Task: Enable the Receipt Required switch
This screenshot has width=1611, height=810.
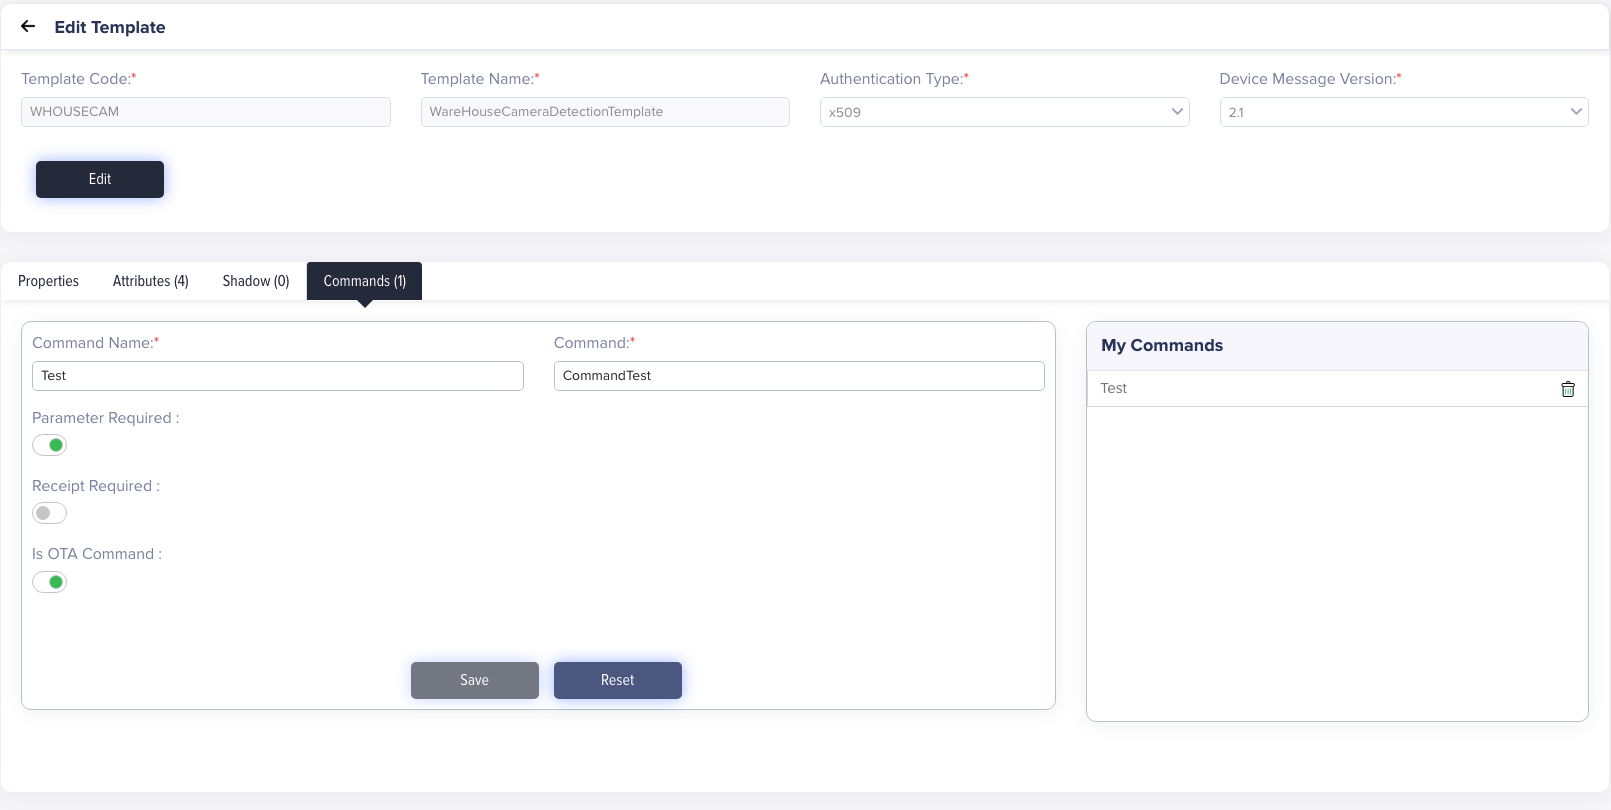Action: (x=49, y=513)
